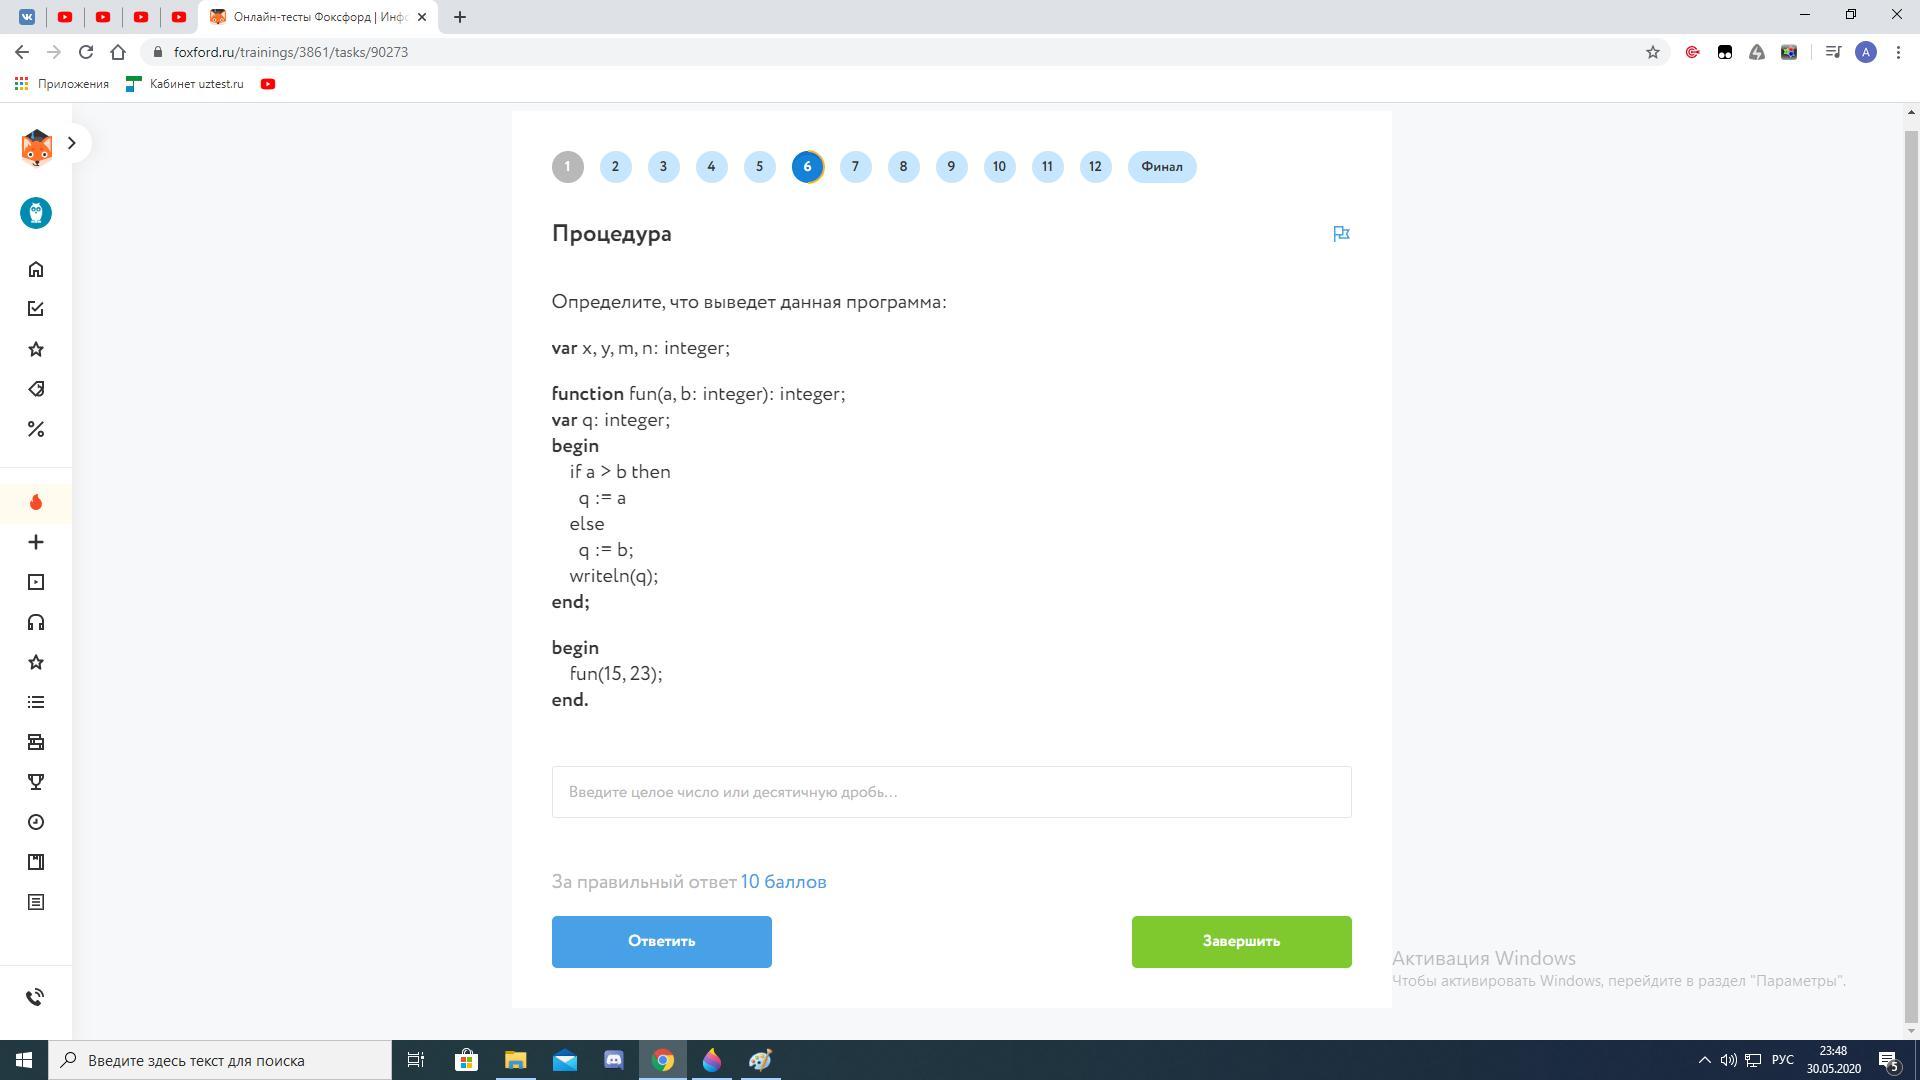1920x1080 pixels.
Task: Click the Foxford fox logo in sidebar
Action: pos(36,147)
